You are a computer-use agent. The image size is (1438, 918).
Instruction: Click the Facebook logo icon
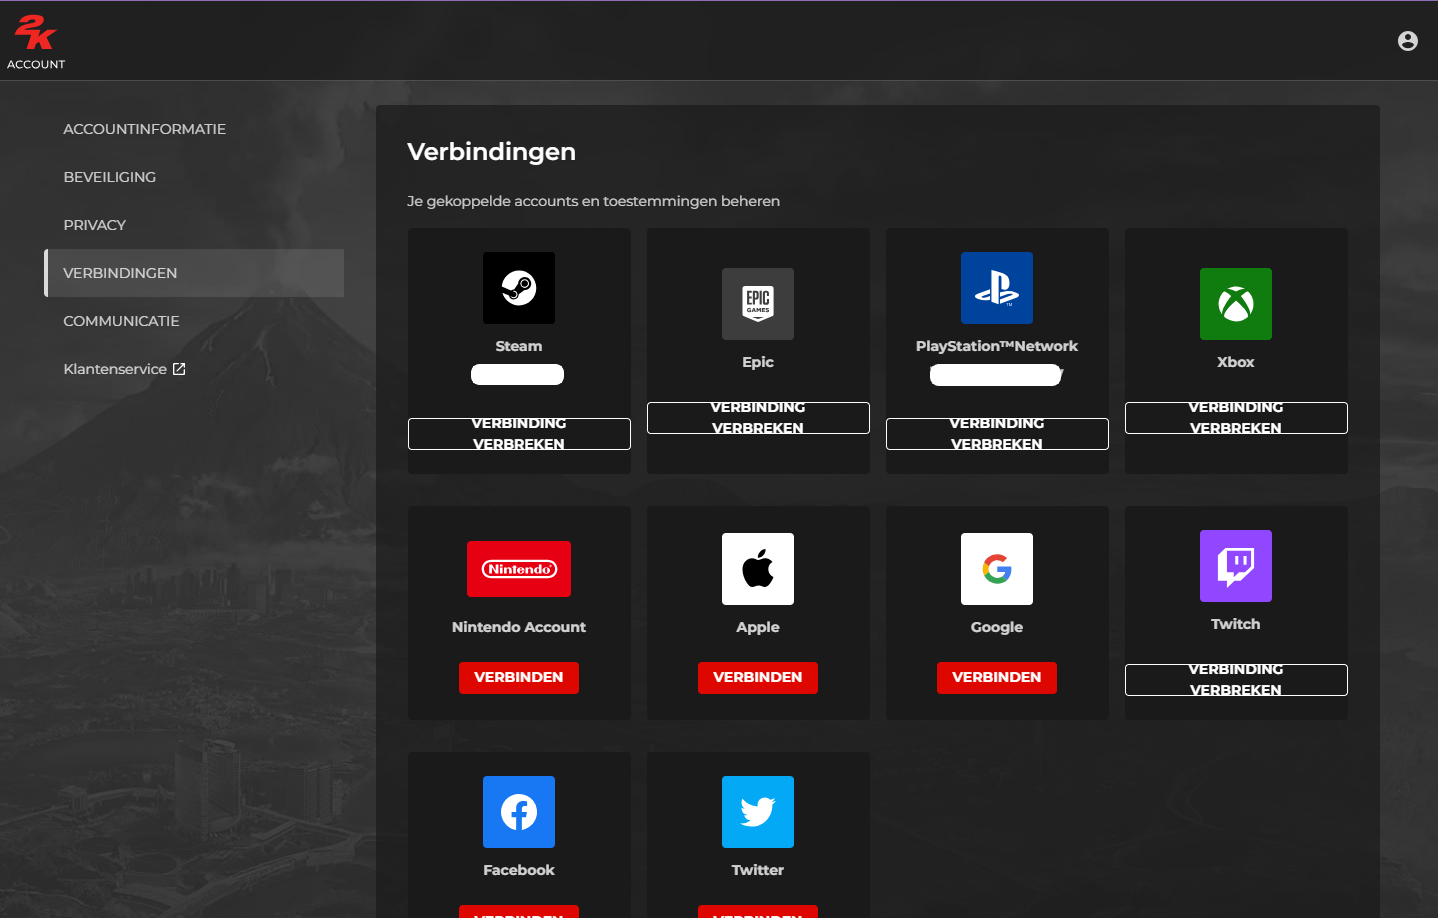coord(519,812)
